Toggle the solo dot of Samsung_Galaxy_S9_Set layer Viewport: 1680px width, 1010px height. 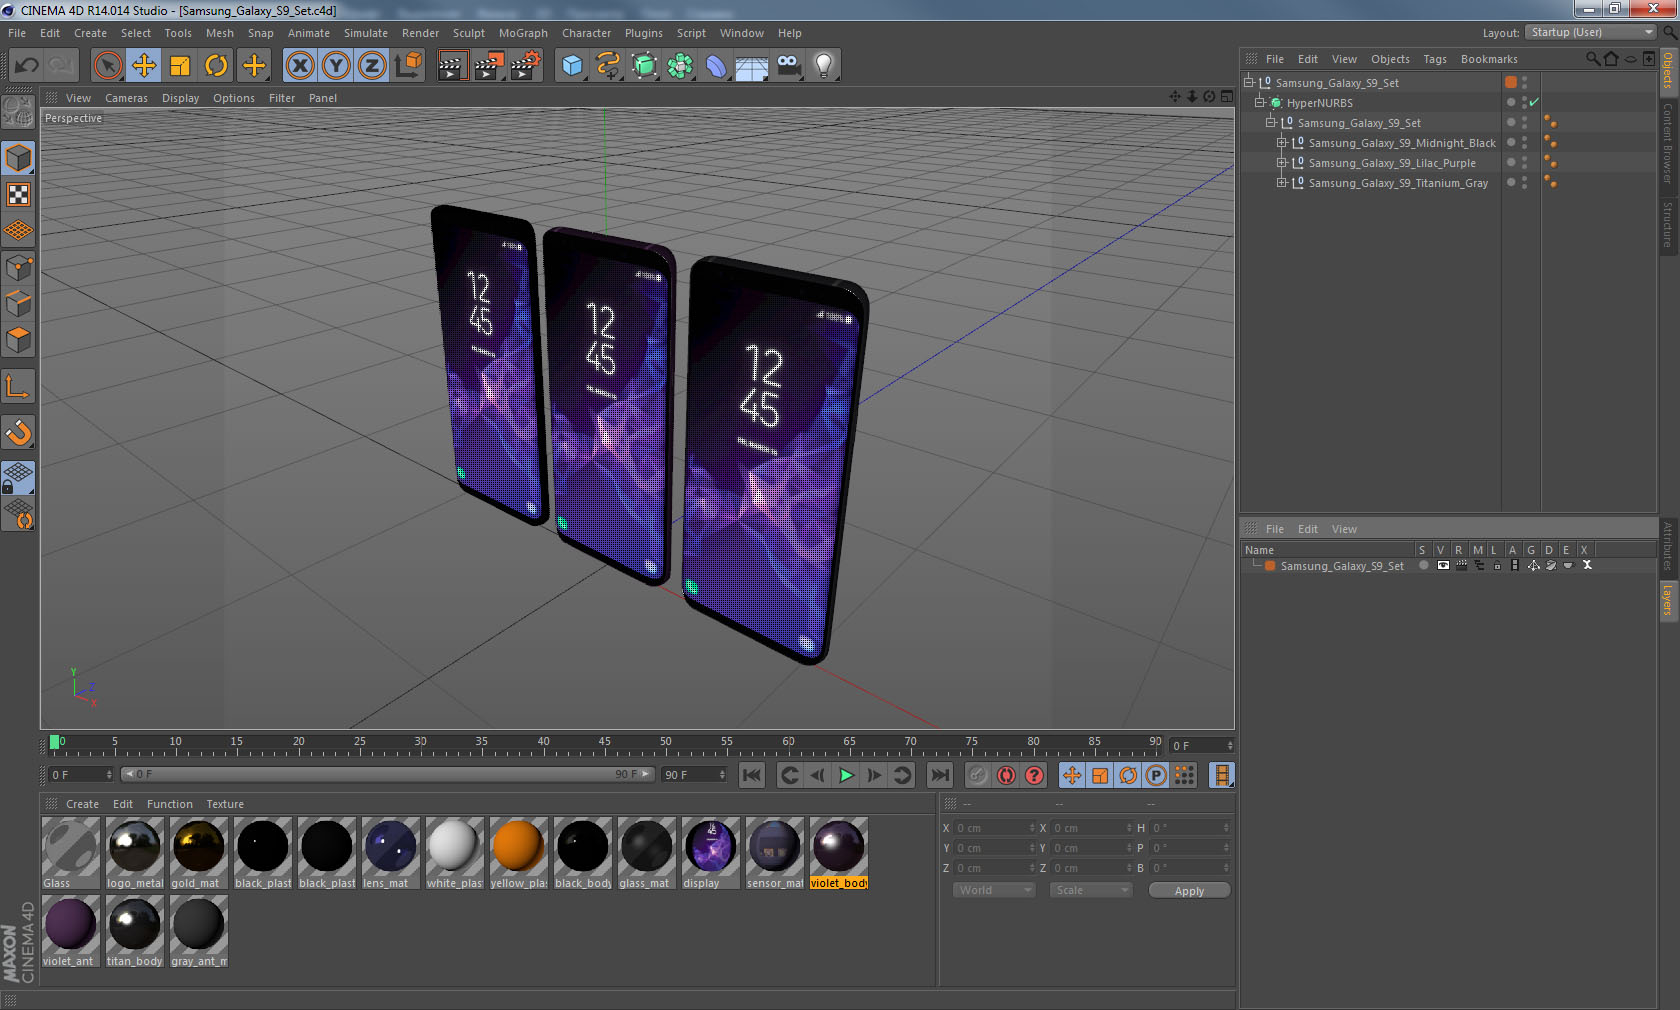tap(1423, 565)
